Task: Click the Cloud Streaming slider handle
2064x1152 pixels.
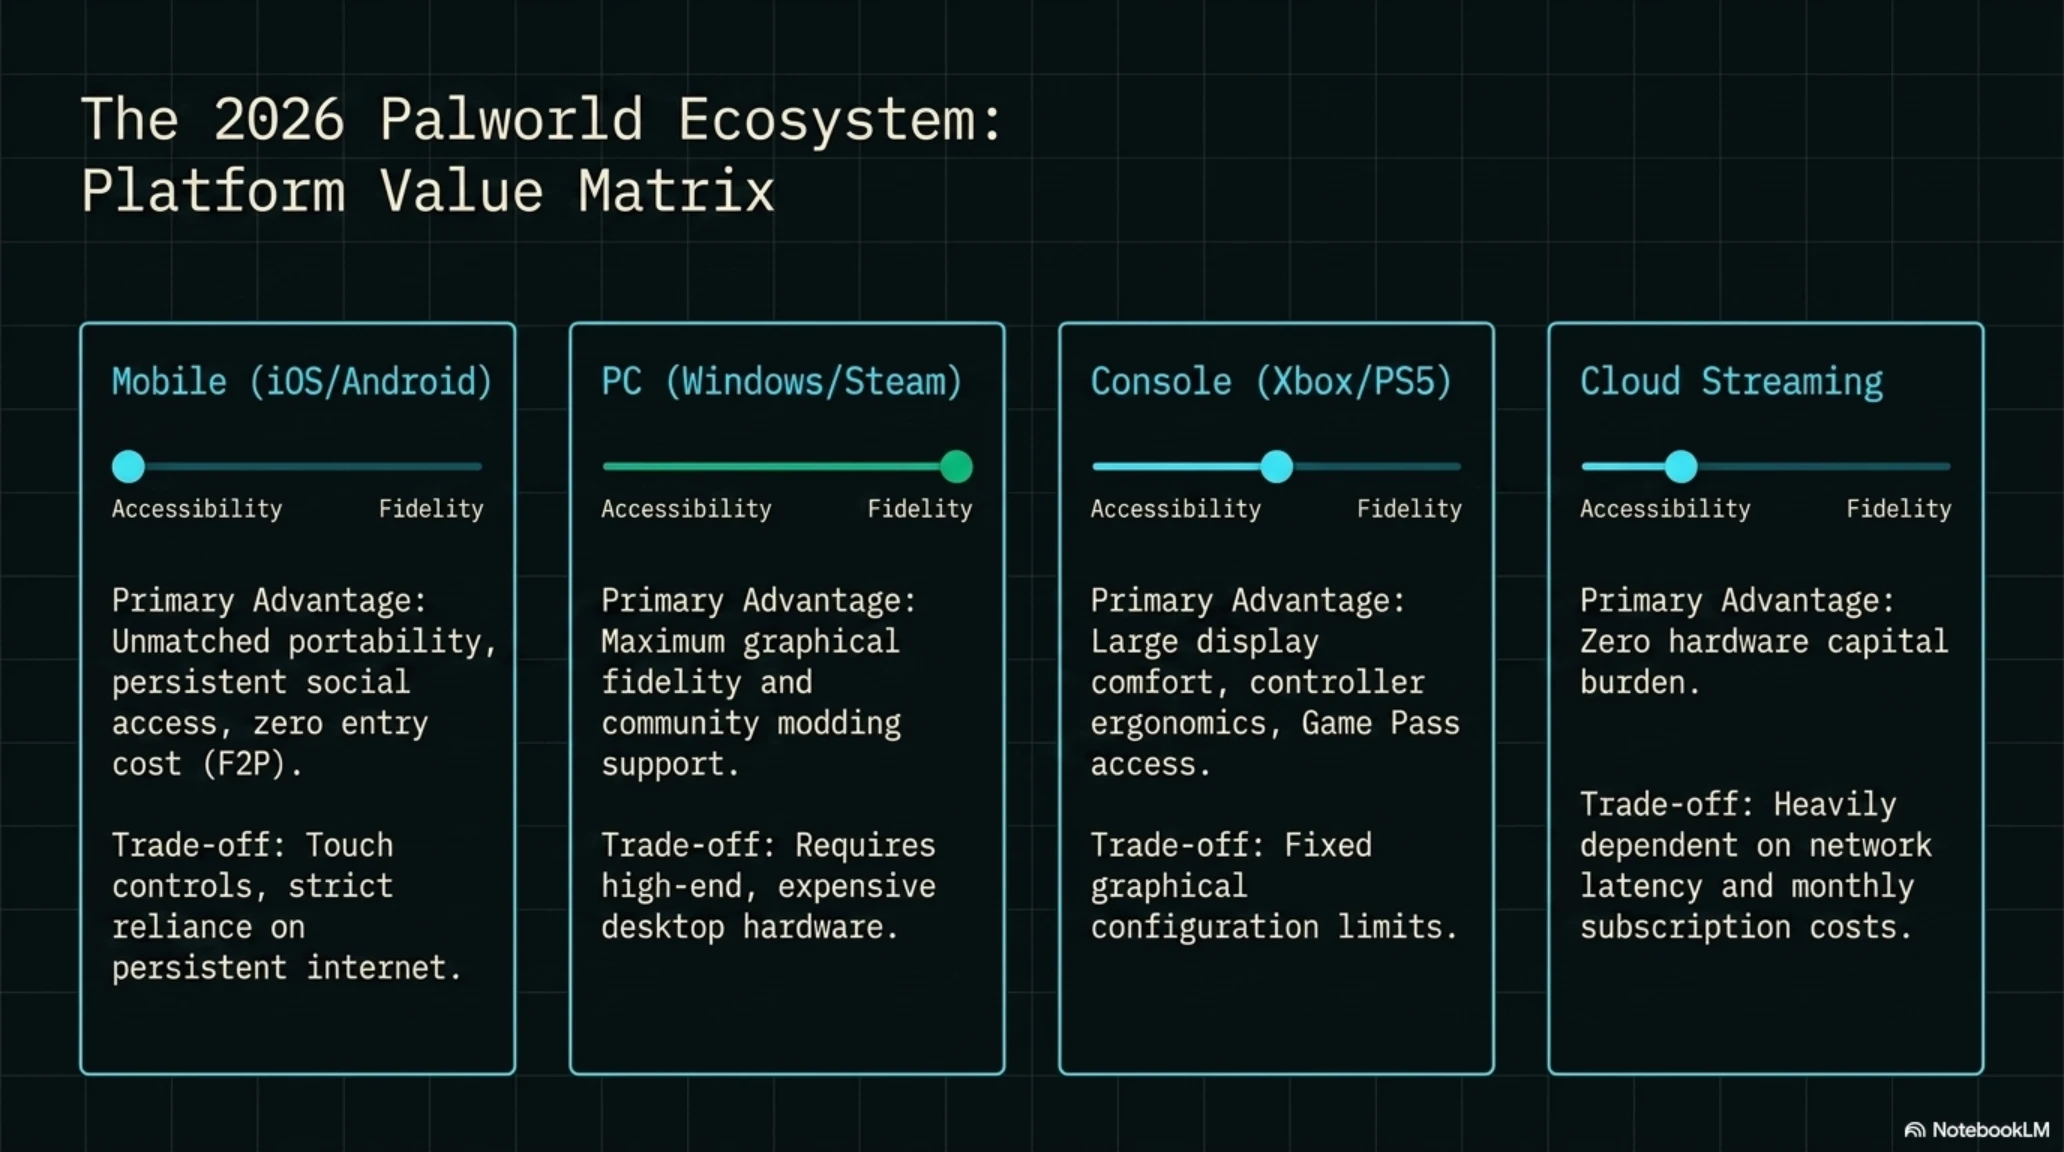Action: pyautogui.click(x=1681, y=466)
